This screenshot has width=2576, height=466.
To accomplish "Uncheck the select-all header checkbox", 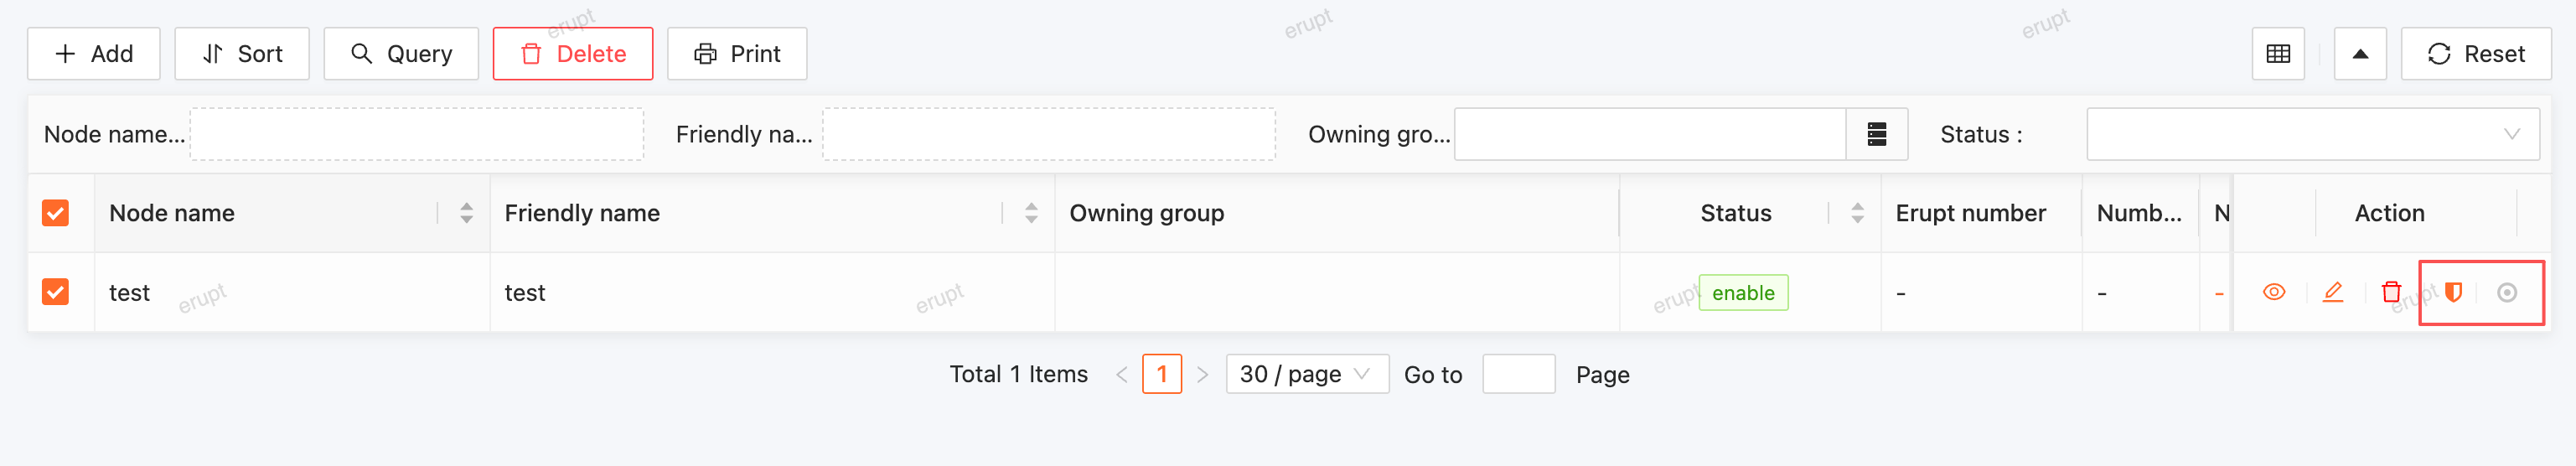I will [55, 213].
